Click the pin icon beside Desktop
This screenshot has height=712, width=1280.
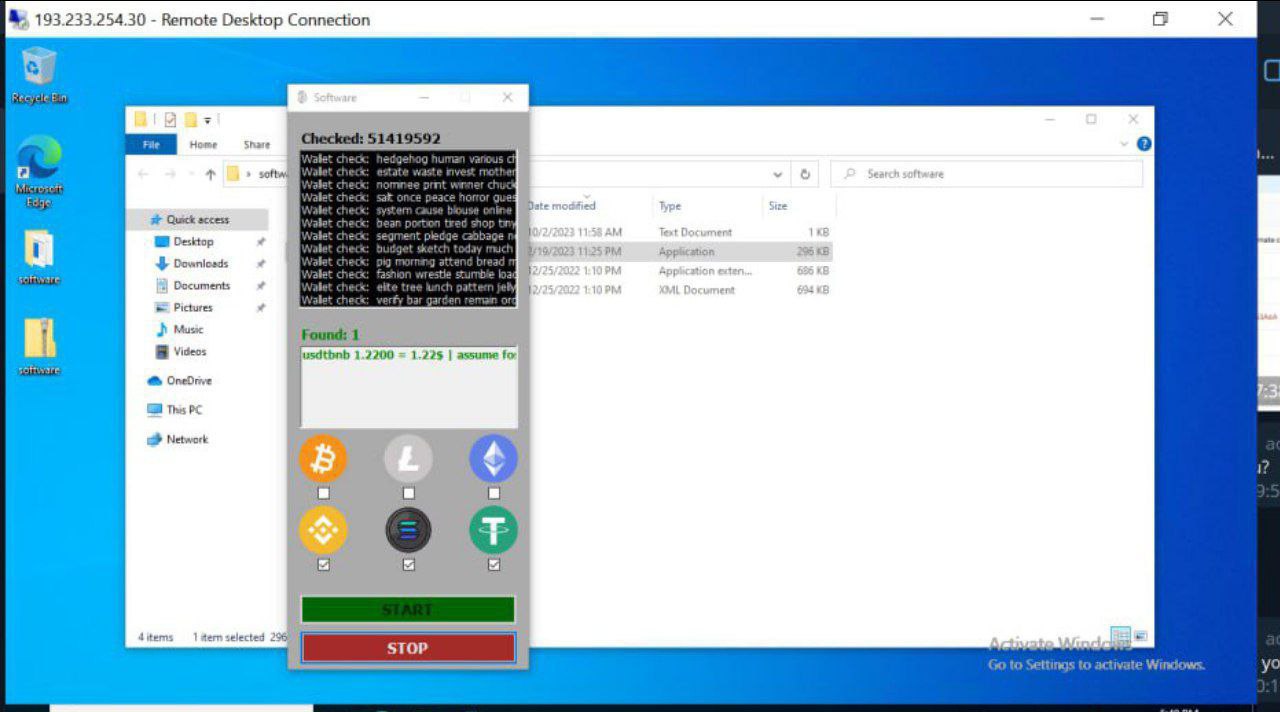coord(261,242)
